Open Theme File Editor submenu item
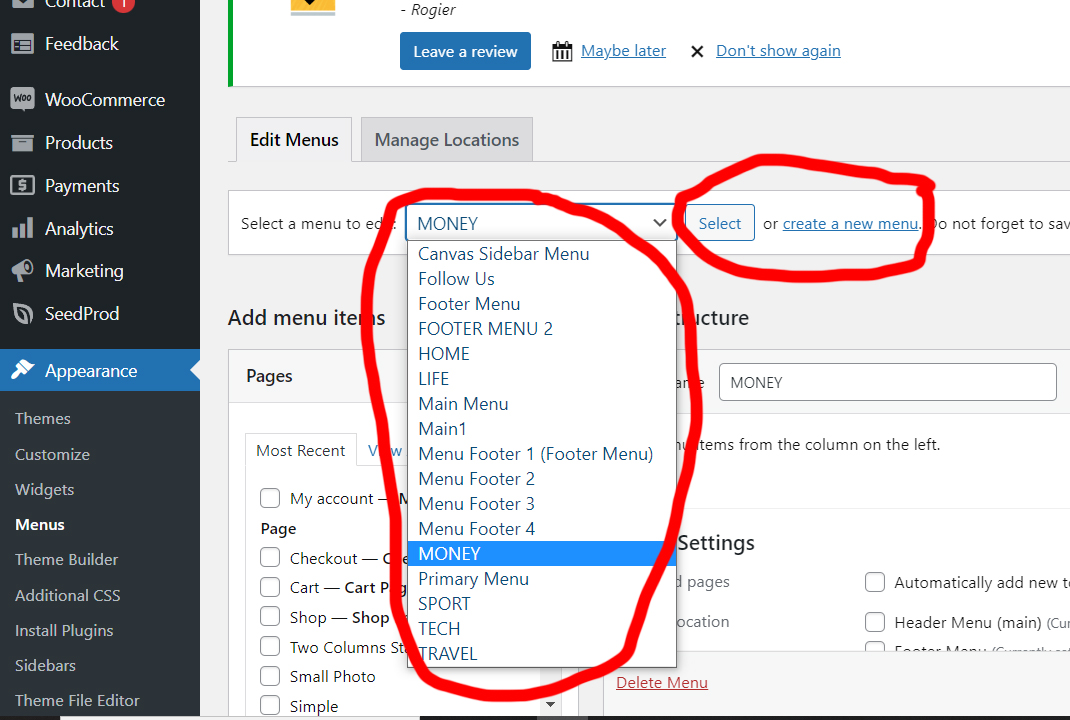1070x720 pixels. click(x=77, y=701)
